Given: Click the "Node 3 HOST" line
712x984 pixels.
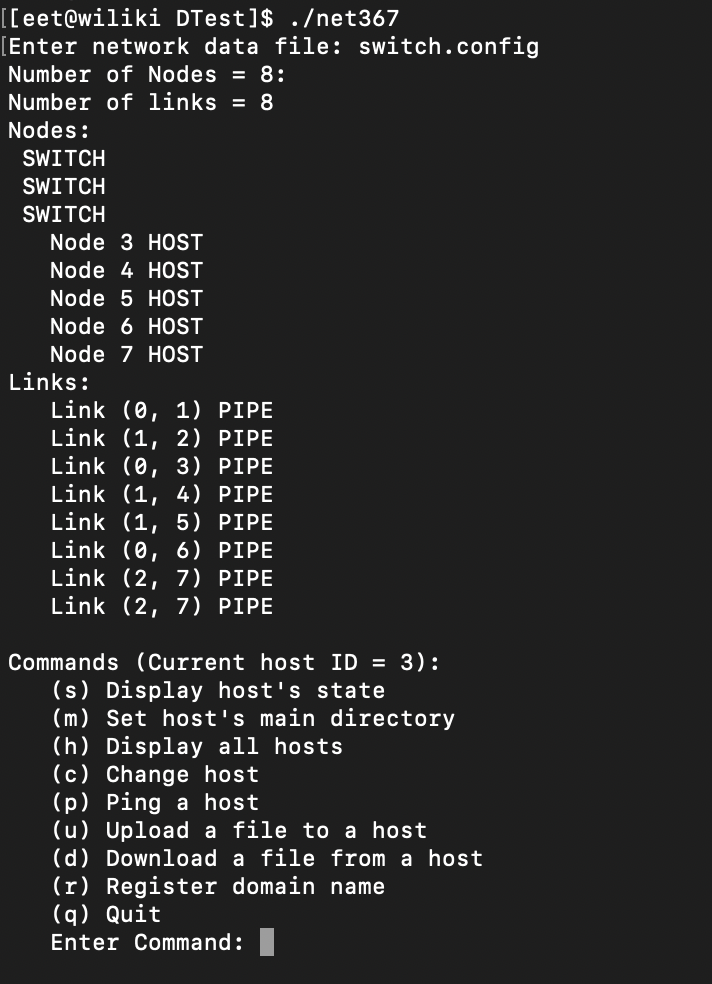Looking at the screenshot, I should [x=126, y=242].
